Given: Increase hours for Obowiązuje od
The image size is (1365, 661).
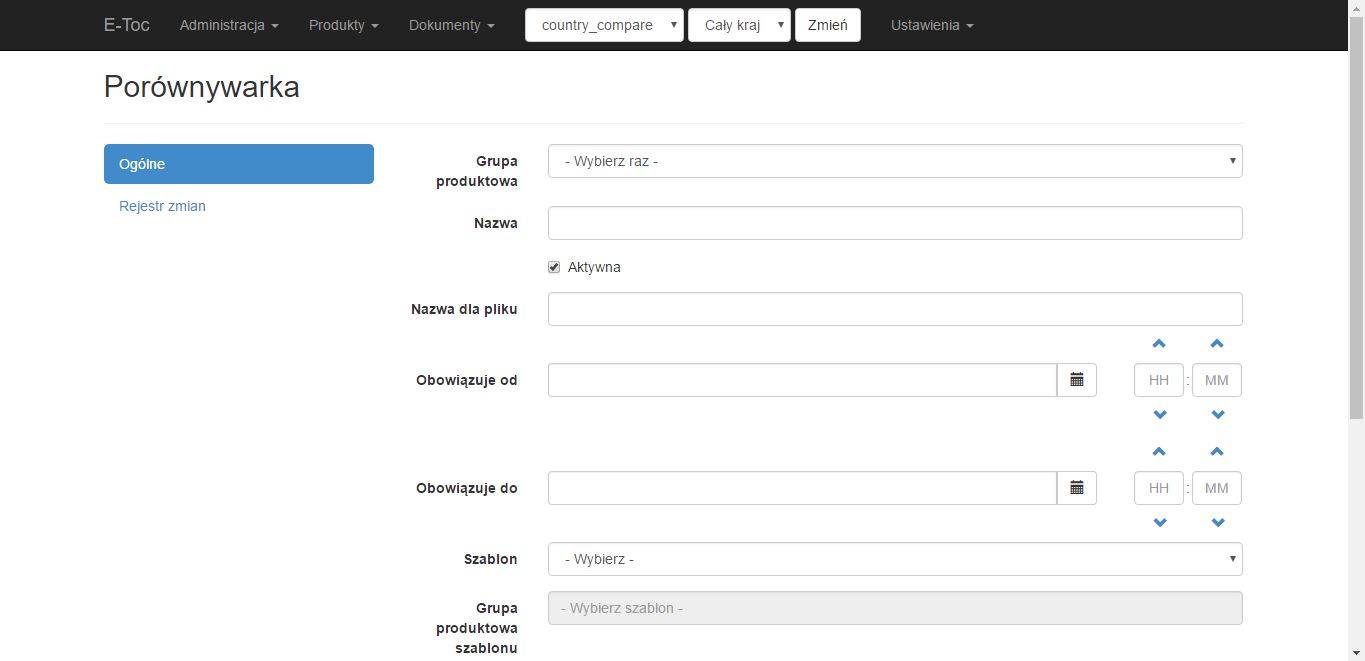Looking at the screenshot, I should point(1159,344).
